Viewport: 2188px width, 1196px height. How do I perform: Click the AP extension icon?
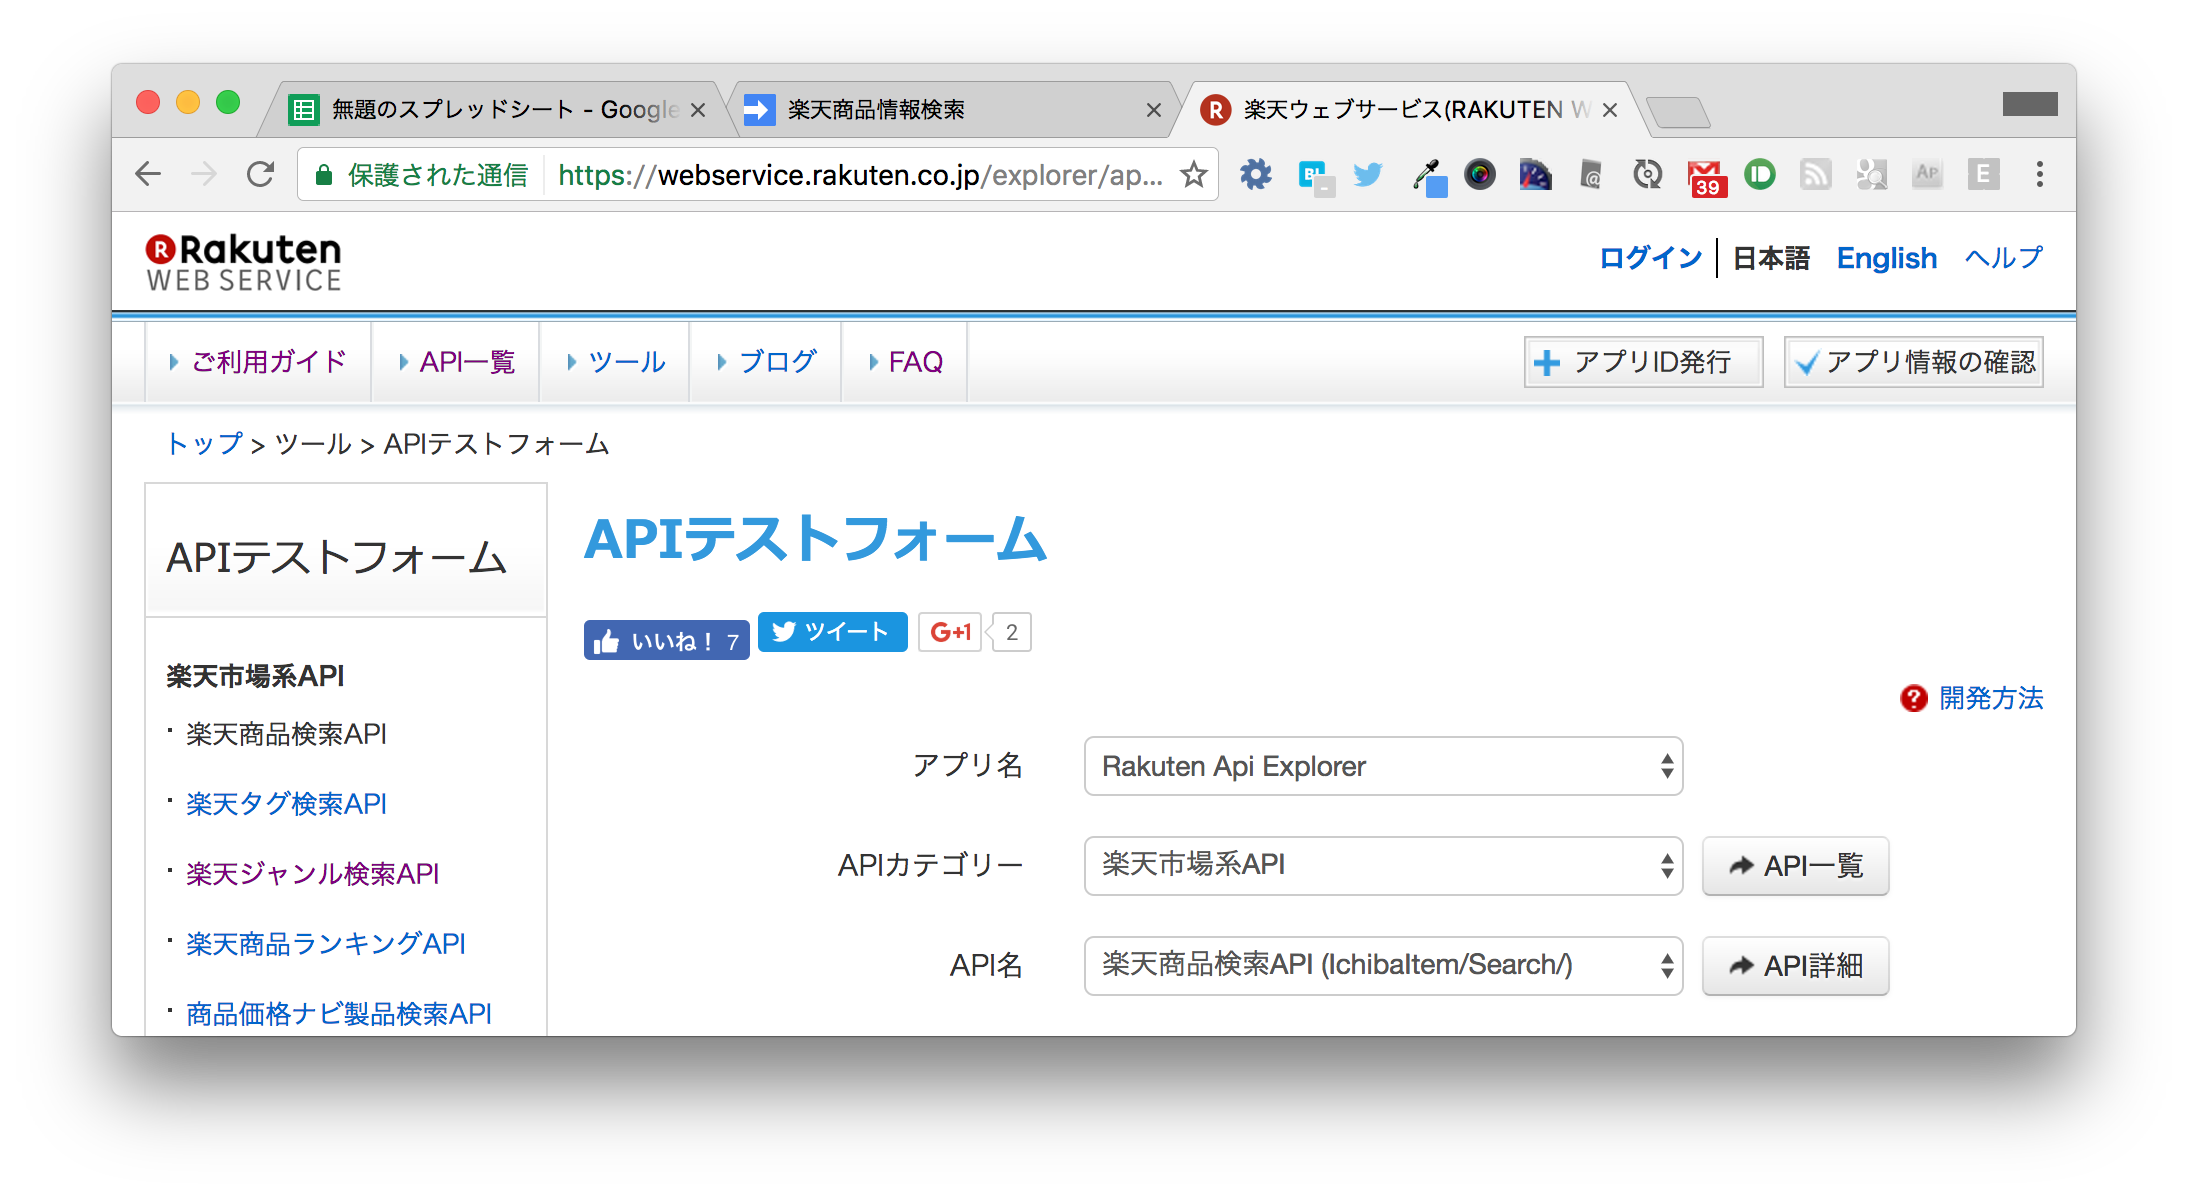[1927, 175]
